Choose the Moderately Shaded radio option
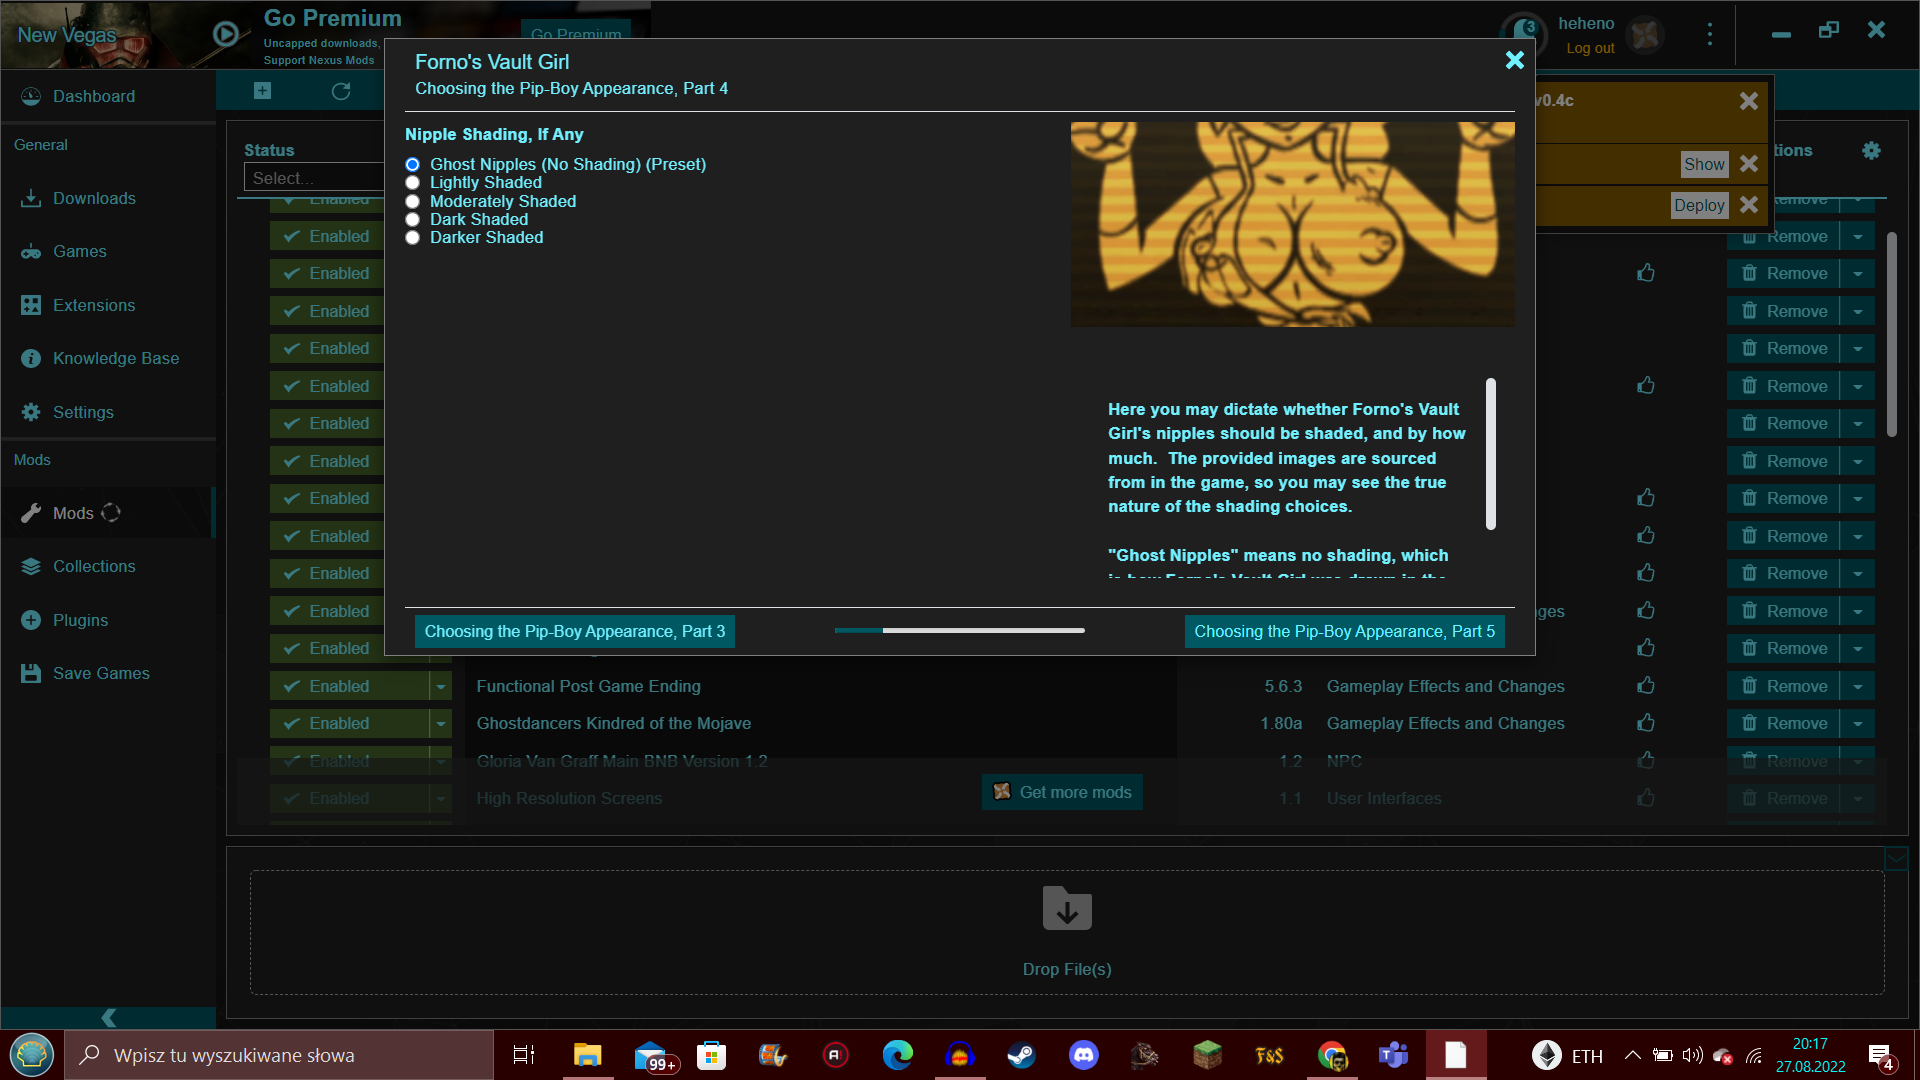The image size is (1920, 1080). 412,201
